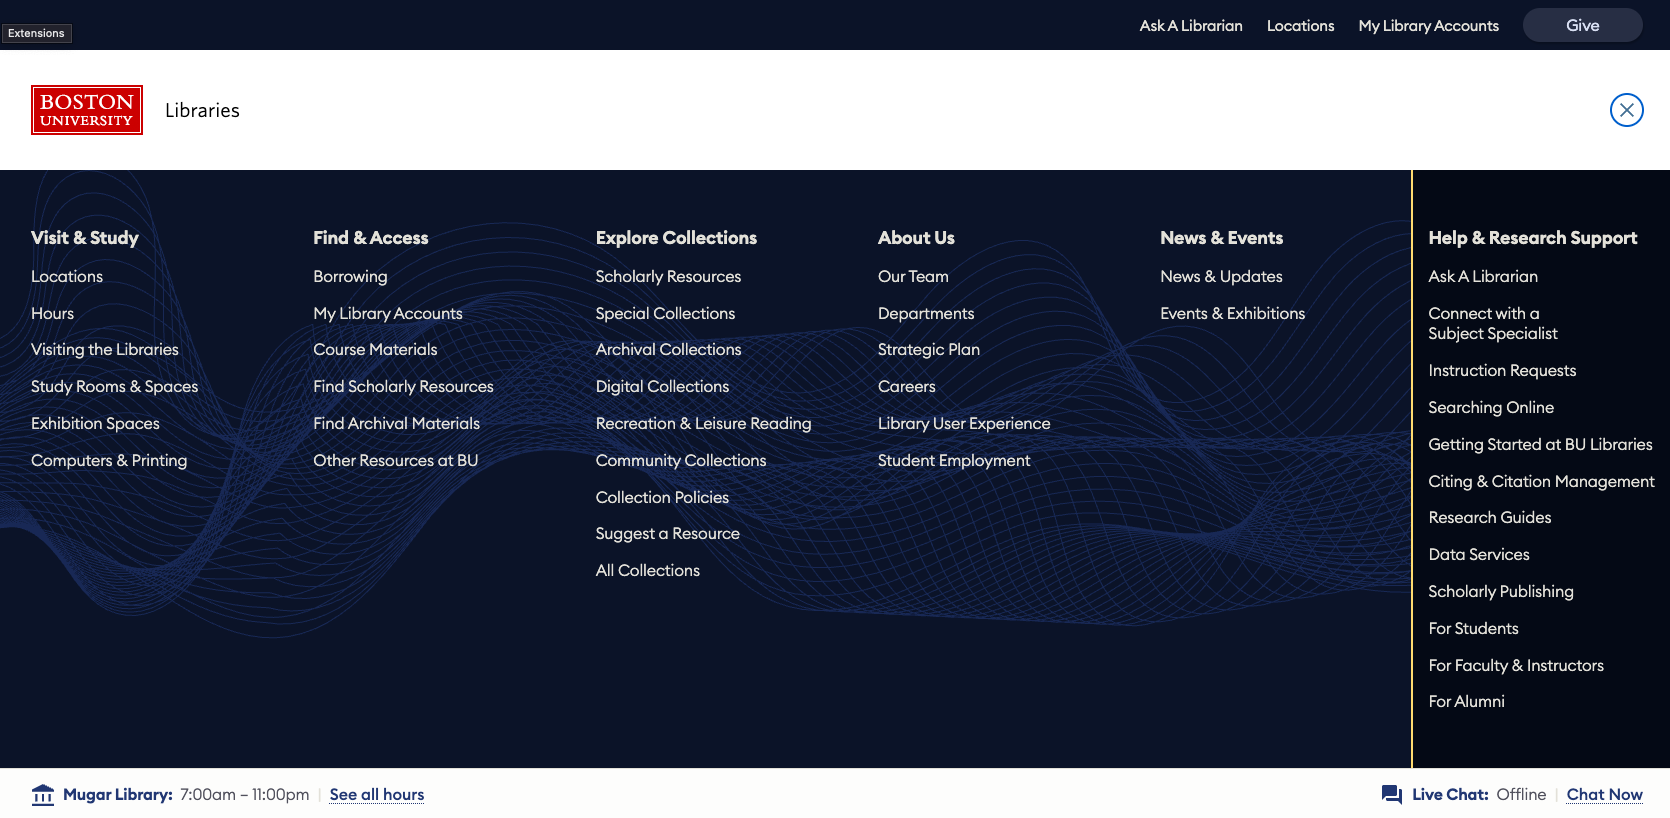1670x818 pixels.
Task: Open the News & Events heading
Action: click(x=1221, y=238)
